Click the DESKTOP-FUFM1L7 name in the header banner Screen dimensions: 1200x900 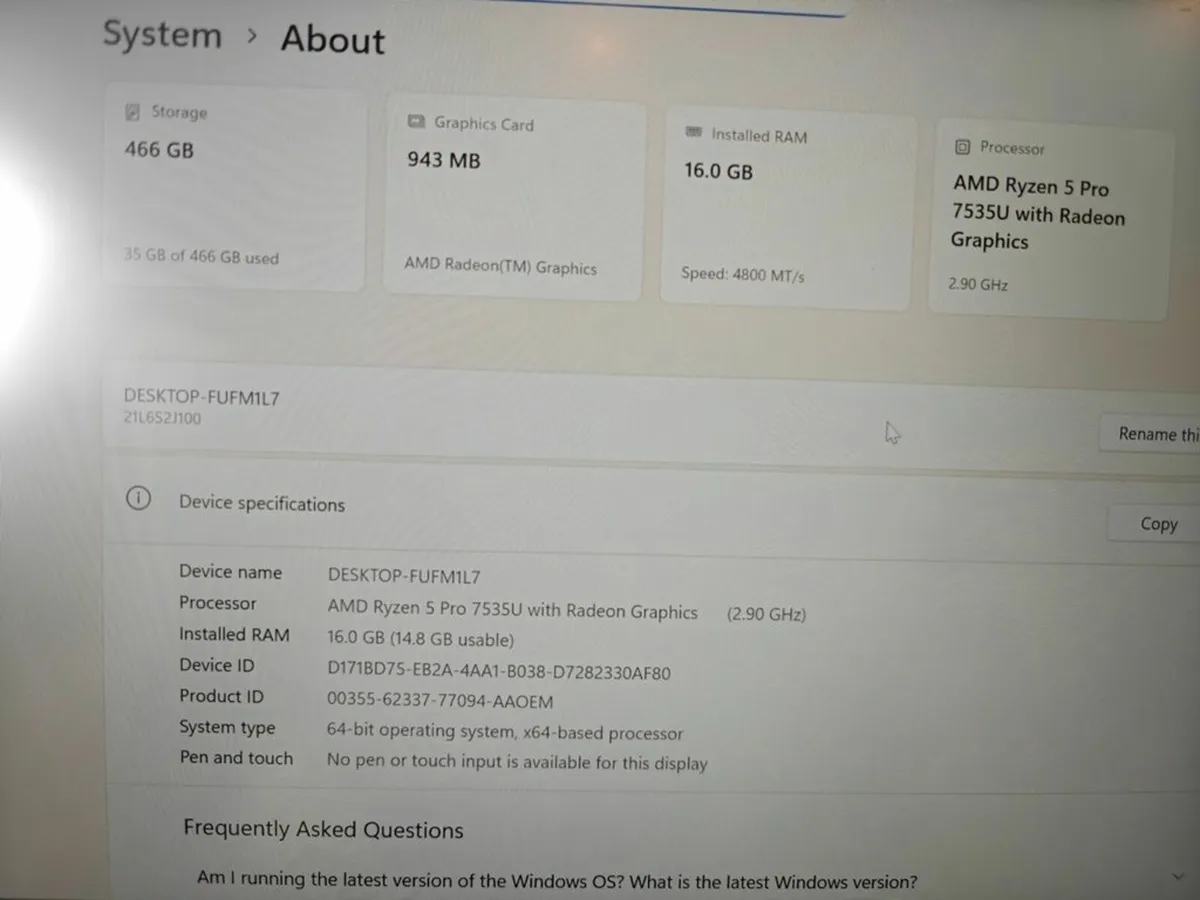tap(201, 397)
